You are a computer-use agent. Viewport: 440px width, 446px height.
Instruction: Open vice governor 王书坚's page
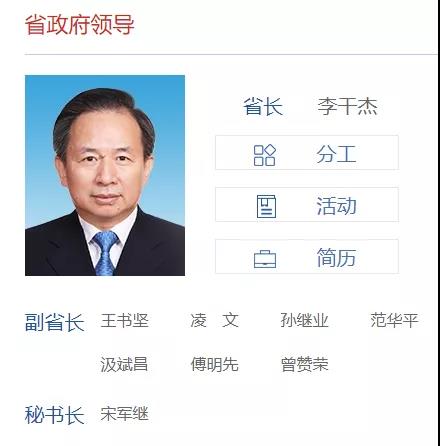124,320
